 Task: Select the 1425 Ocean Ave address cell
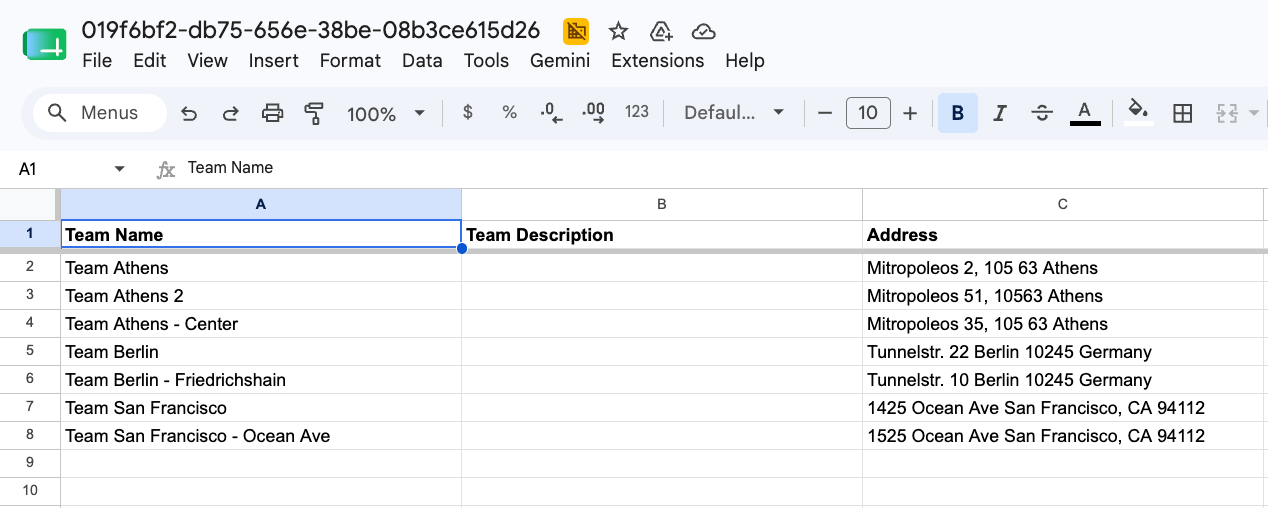tap(1063, 408)
